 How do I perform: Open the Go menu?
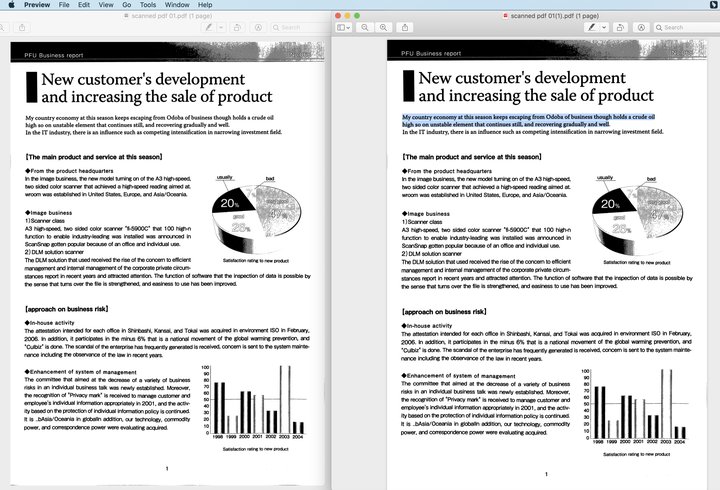point(127,5)
